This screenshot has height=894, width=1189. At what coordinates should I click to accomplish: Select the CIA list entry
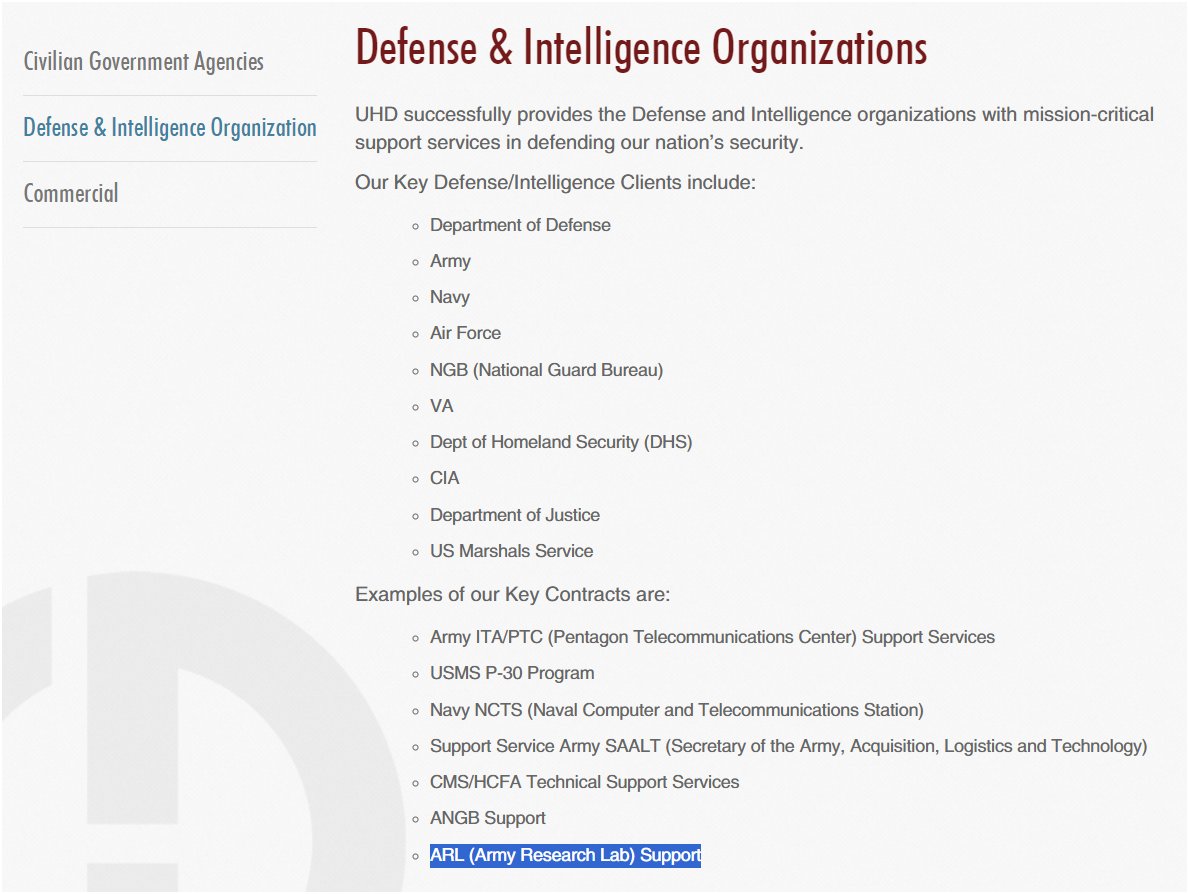coord(445,478)
